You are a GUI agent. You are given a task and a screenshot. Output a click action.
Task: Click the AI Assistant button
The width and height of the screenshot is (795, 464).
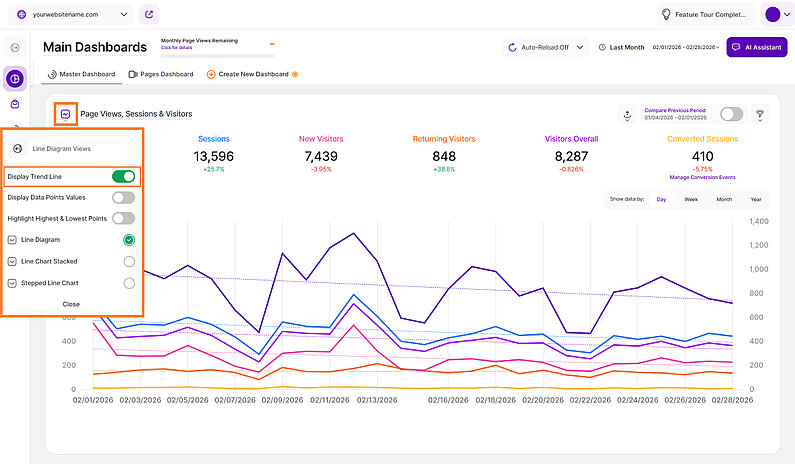(756, 47)
